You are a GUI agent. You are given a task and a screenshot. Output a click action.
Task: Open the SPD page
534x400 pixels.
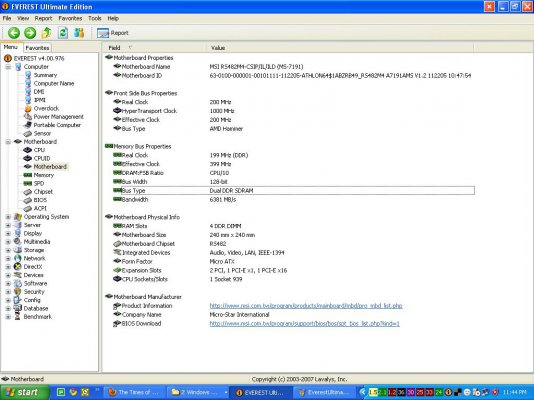39,183
